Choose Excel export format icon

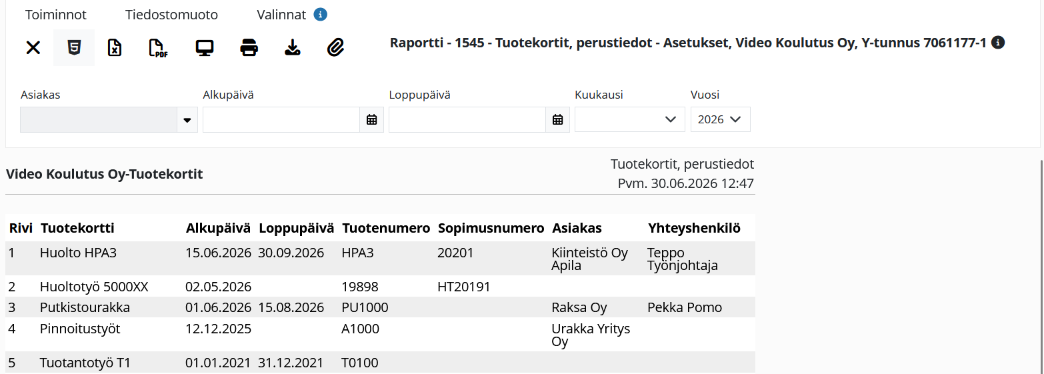(x=115, y=48)
